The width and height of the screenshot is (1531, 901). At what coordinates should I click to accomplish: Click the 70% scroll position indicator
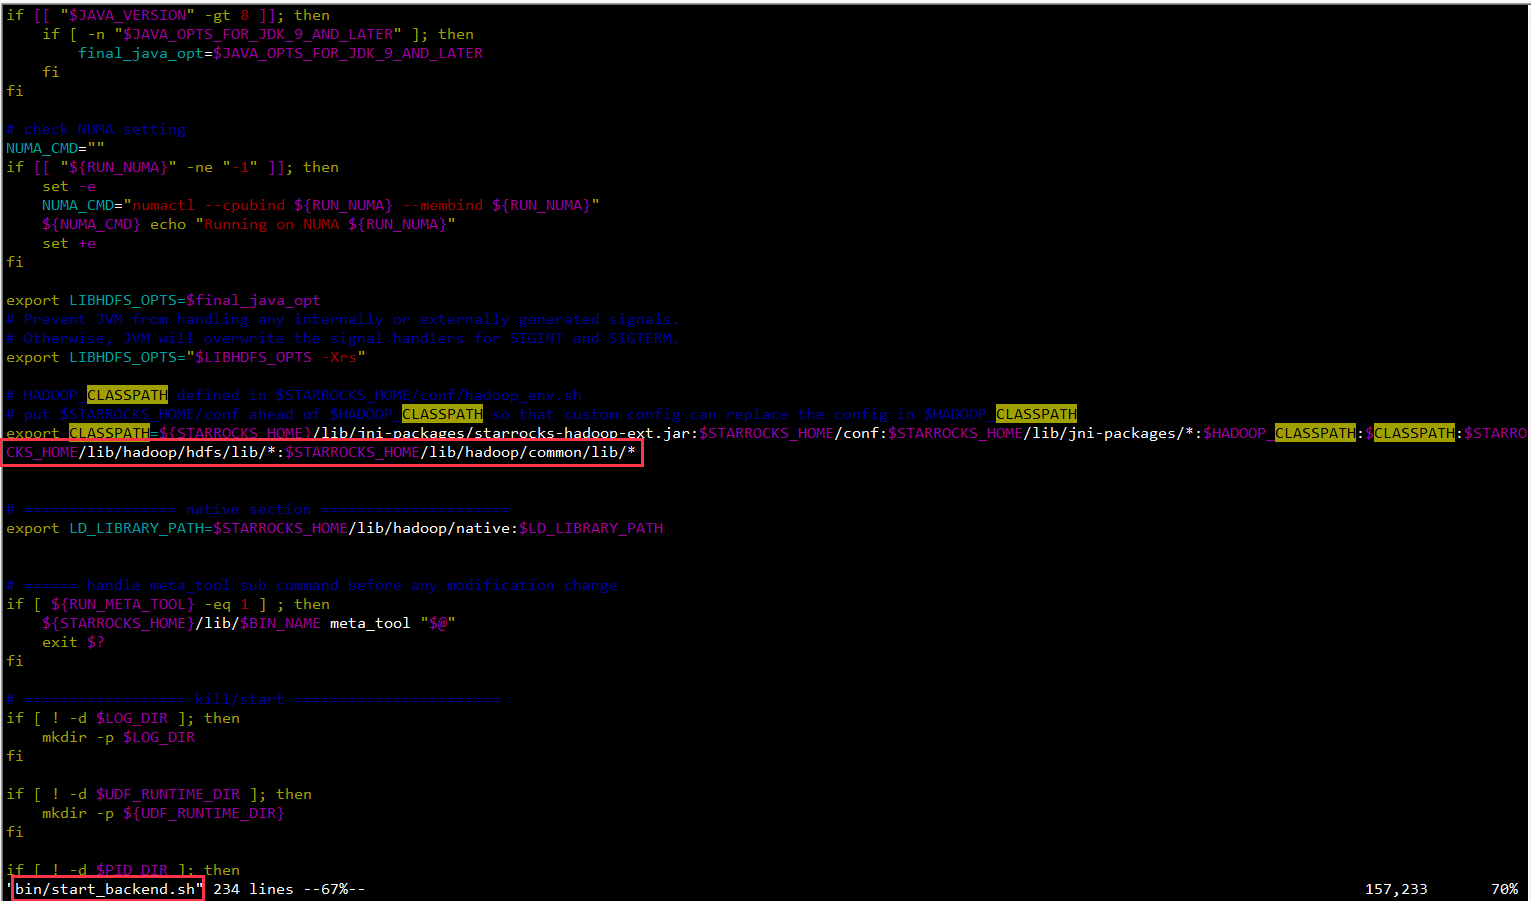click(1503, 889)
